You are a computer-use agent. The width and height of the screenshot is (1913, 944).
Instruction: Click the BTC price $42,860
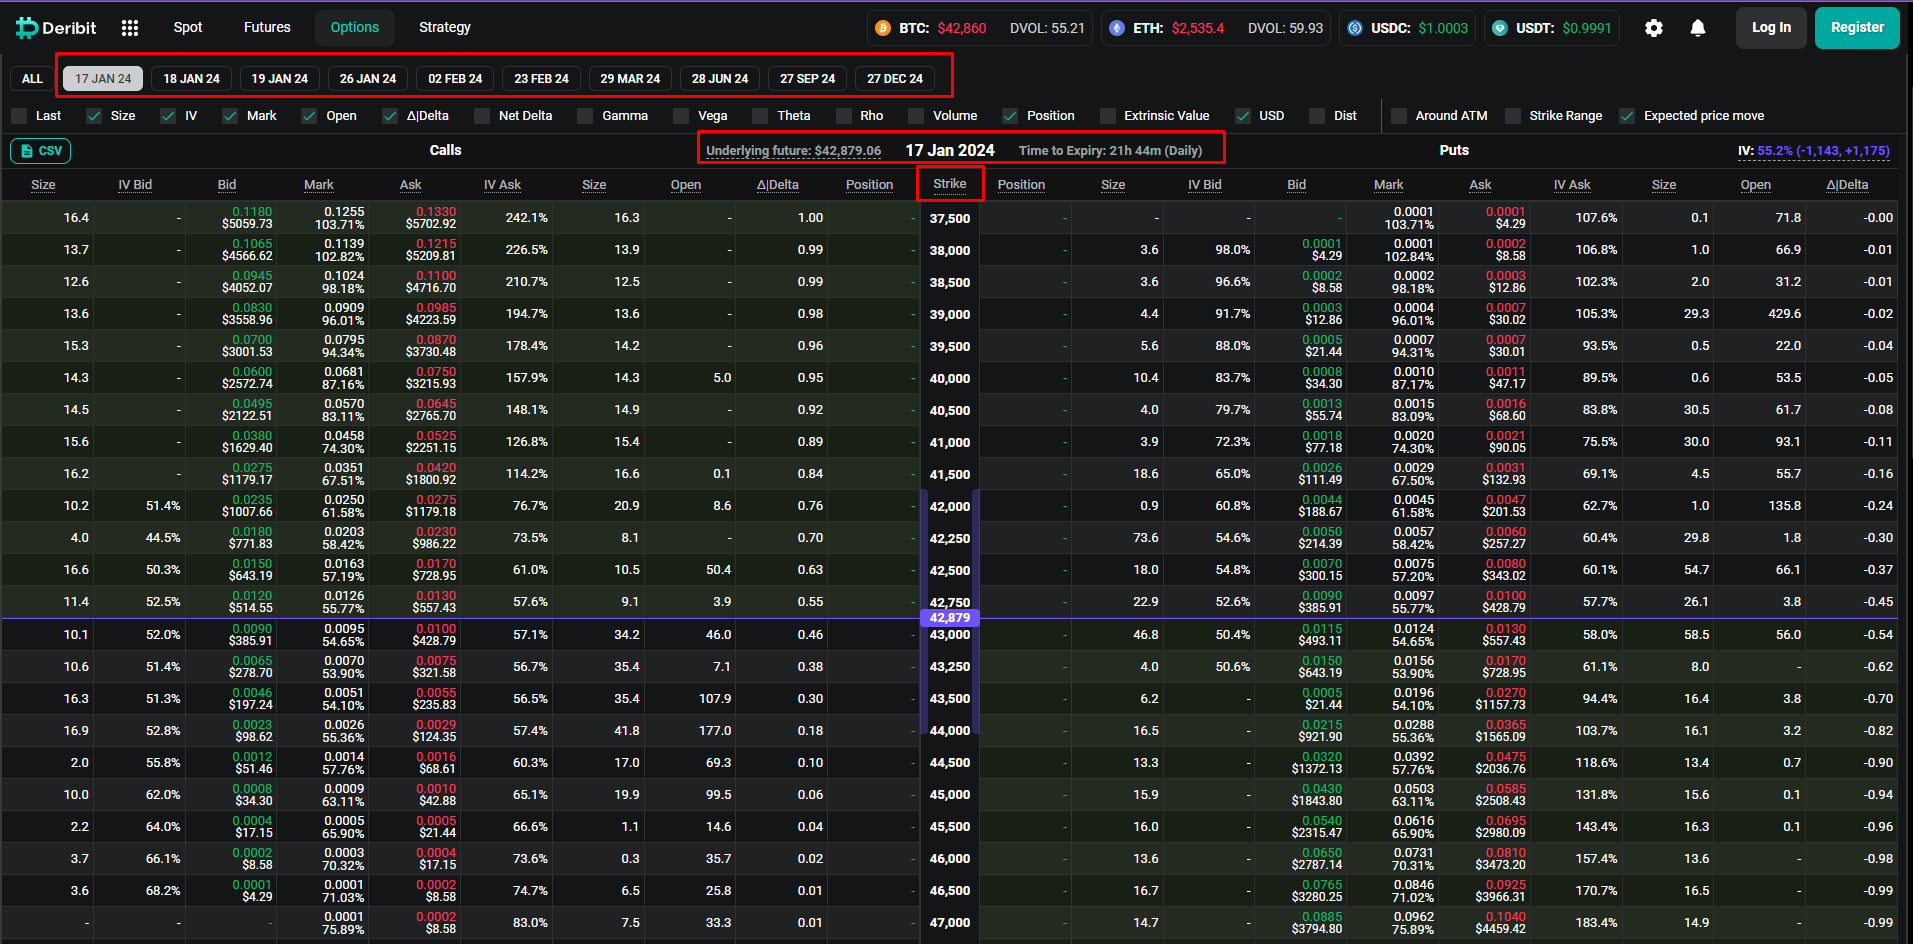click(962, 28)
